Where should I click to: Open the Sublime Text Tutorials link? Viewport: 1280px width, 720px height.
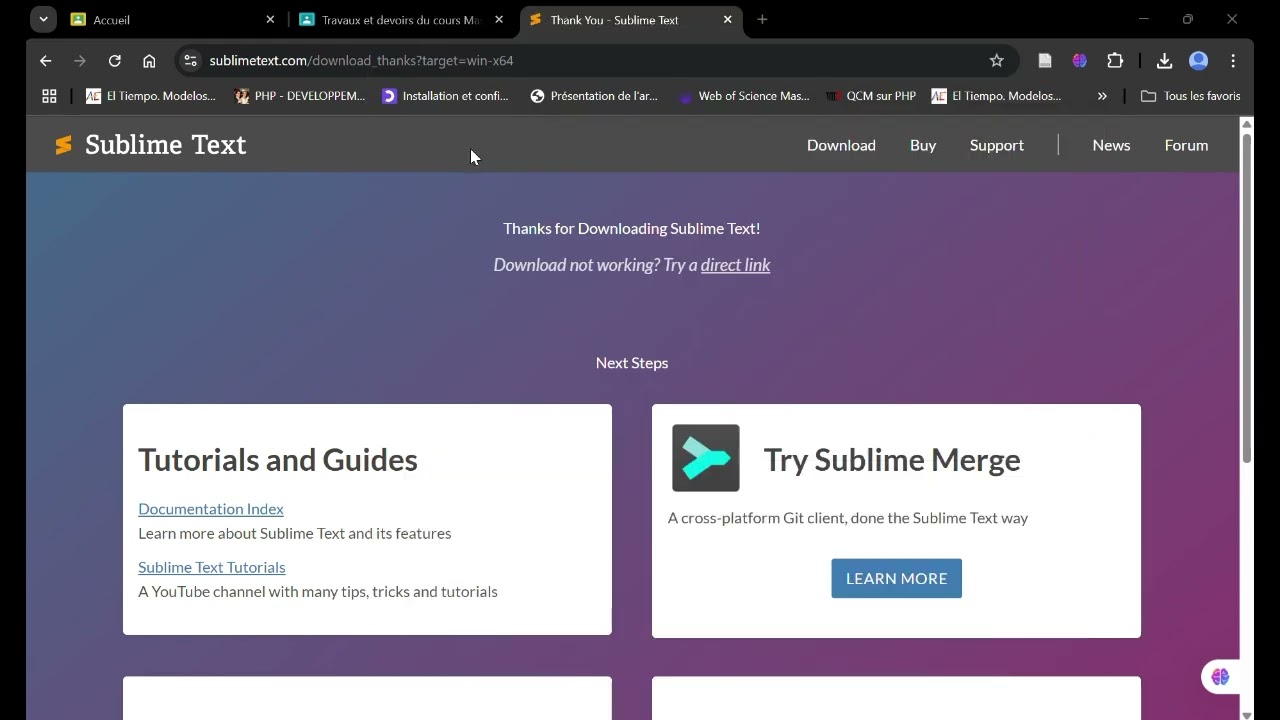[x=212, y=567]
